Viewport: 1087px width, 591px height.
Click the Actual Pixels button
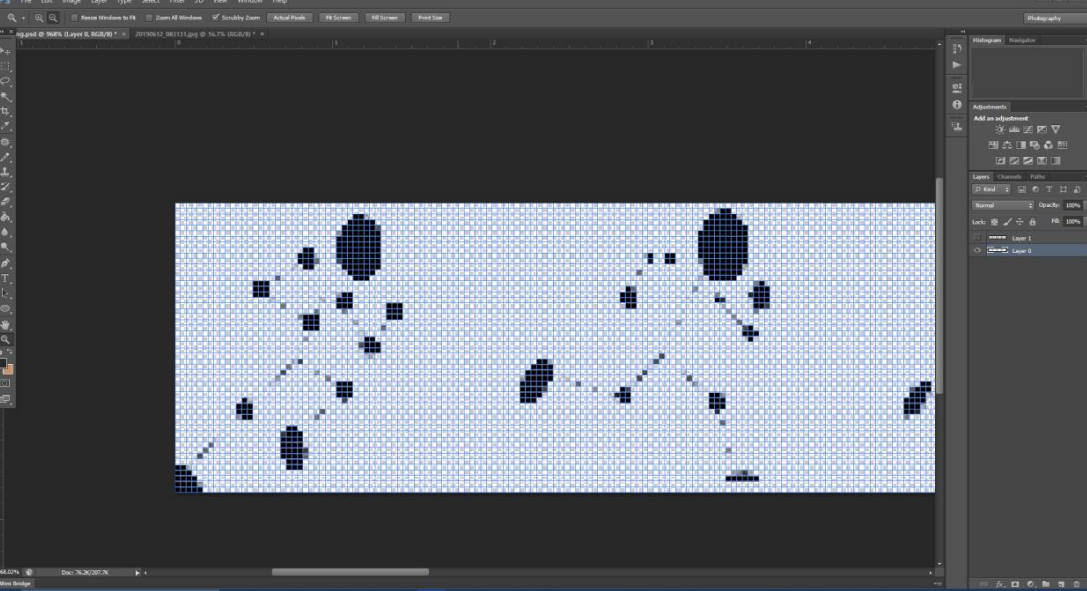(289, 18)
